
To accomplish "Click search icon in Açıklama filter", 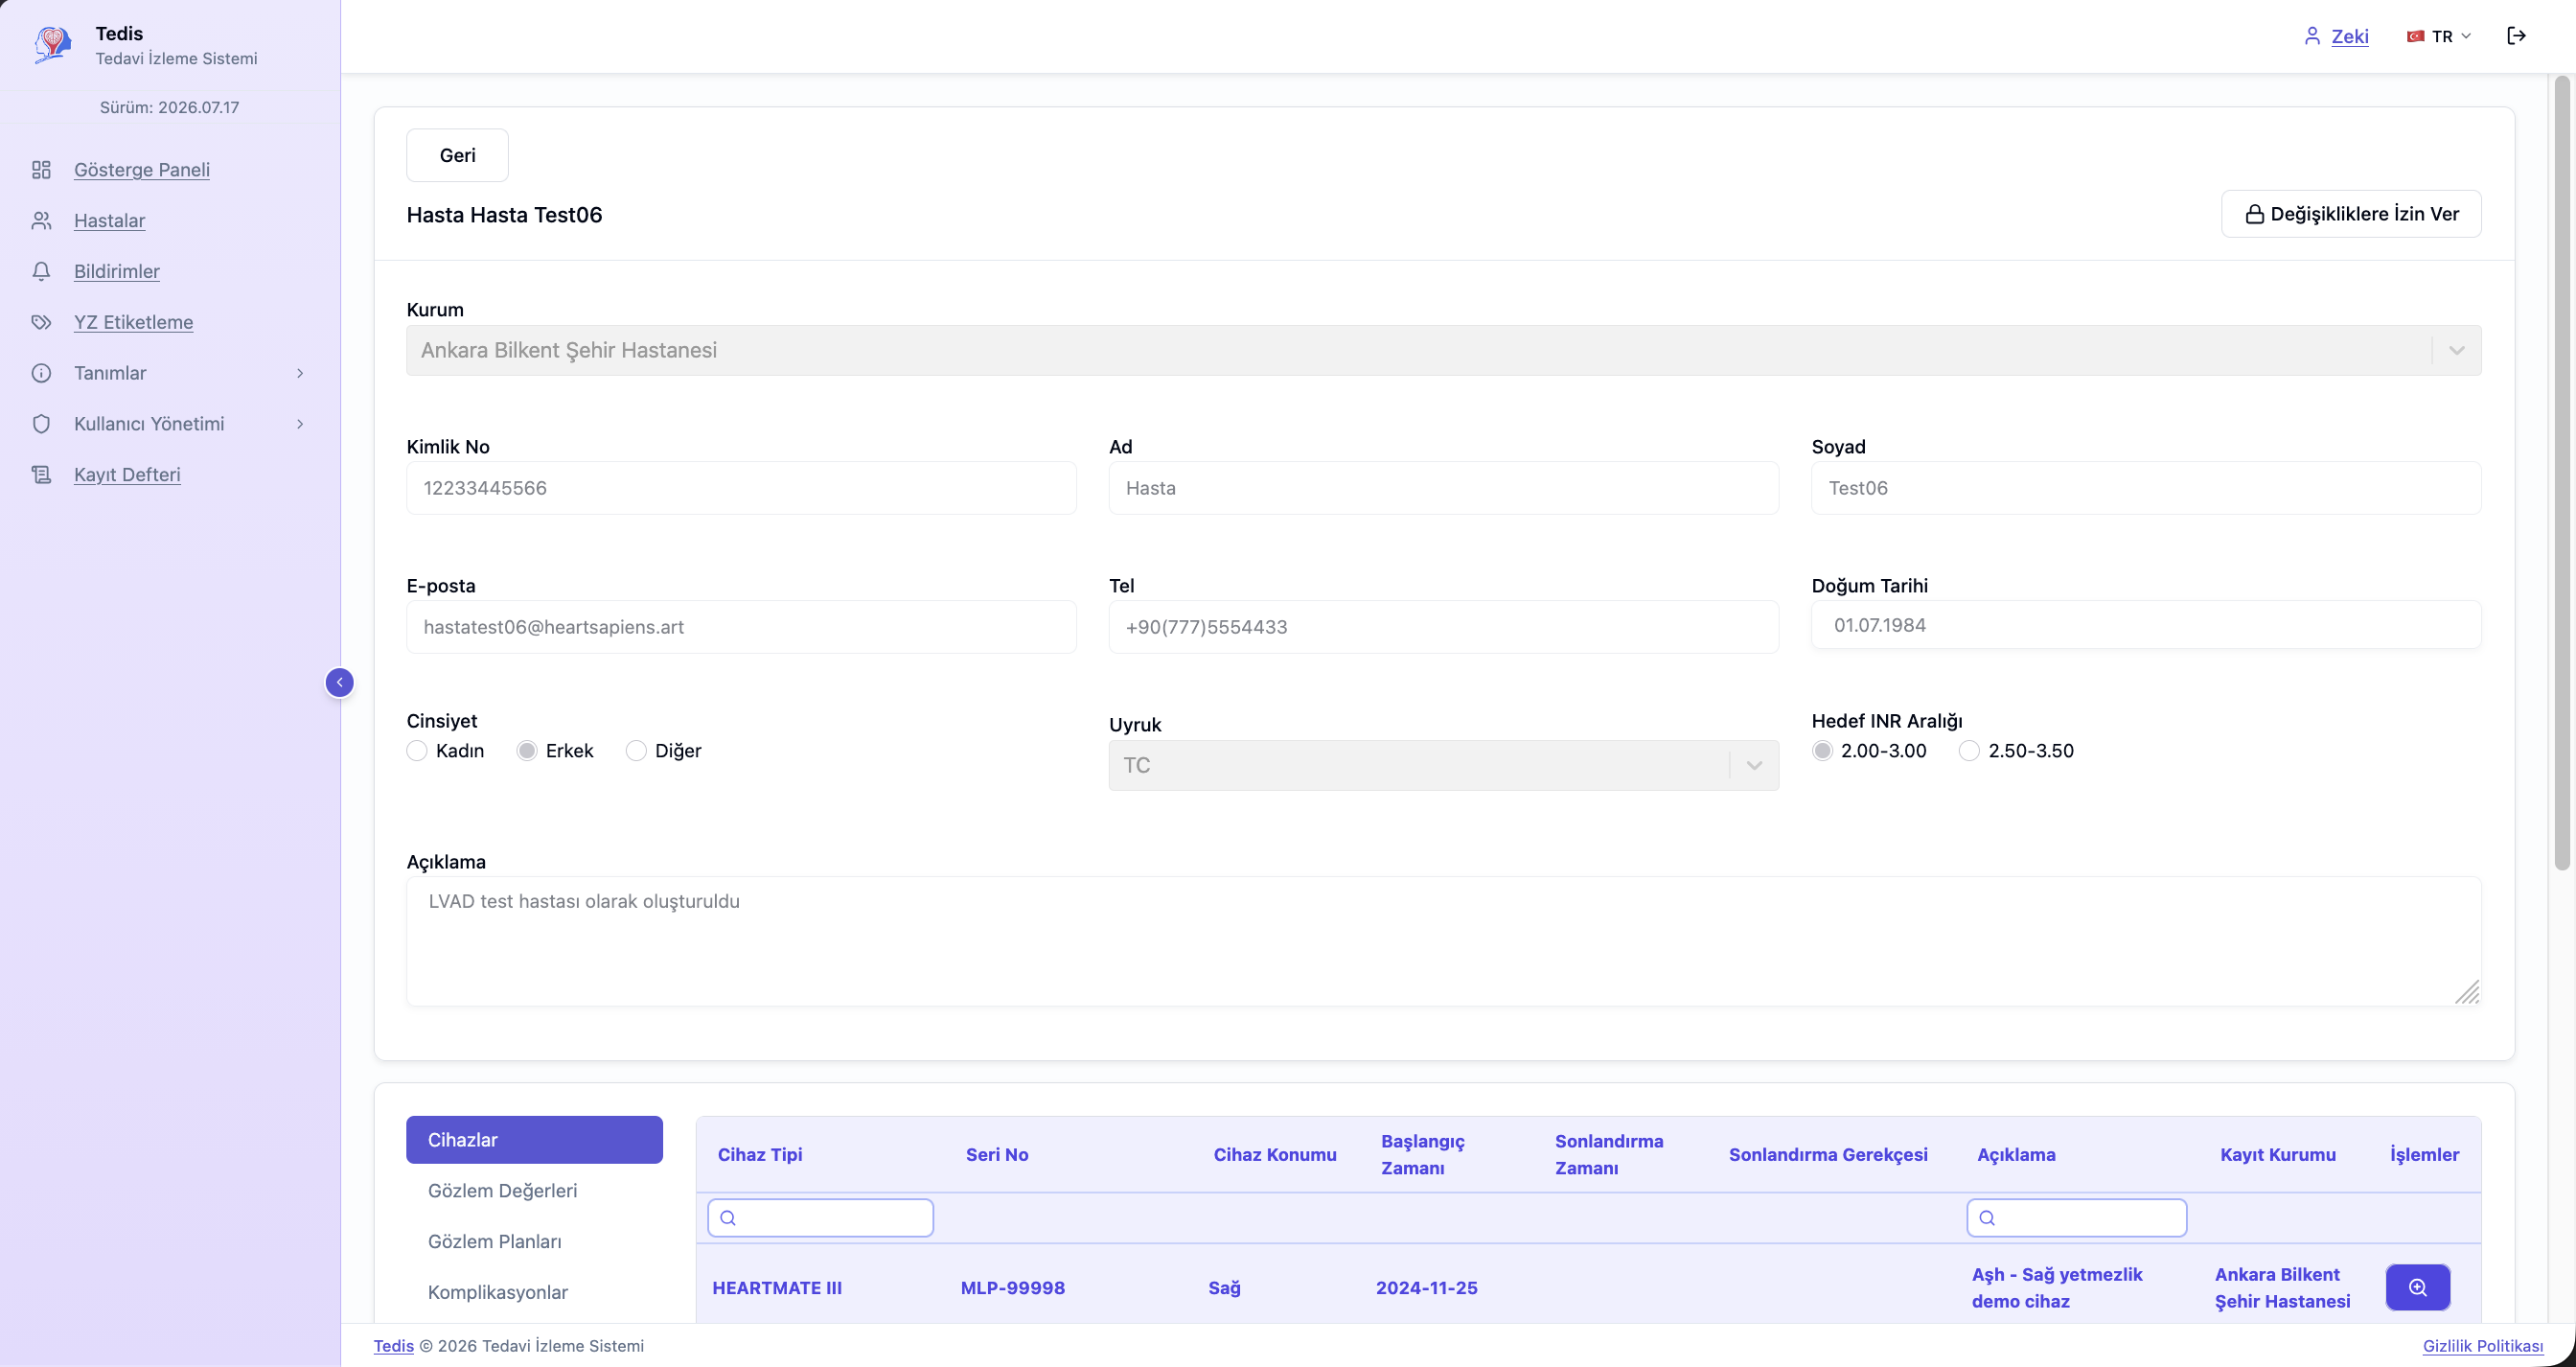I will click(x=1987, y=1218).
